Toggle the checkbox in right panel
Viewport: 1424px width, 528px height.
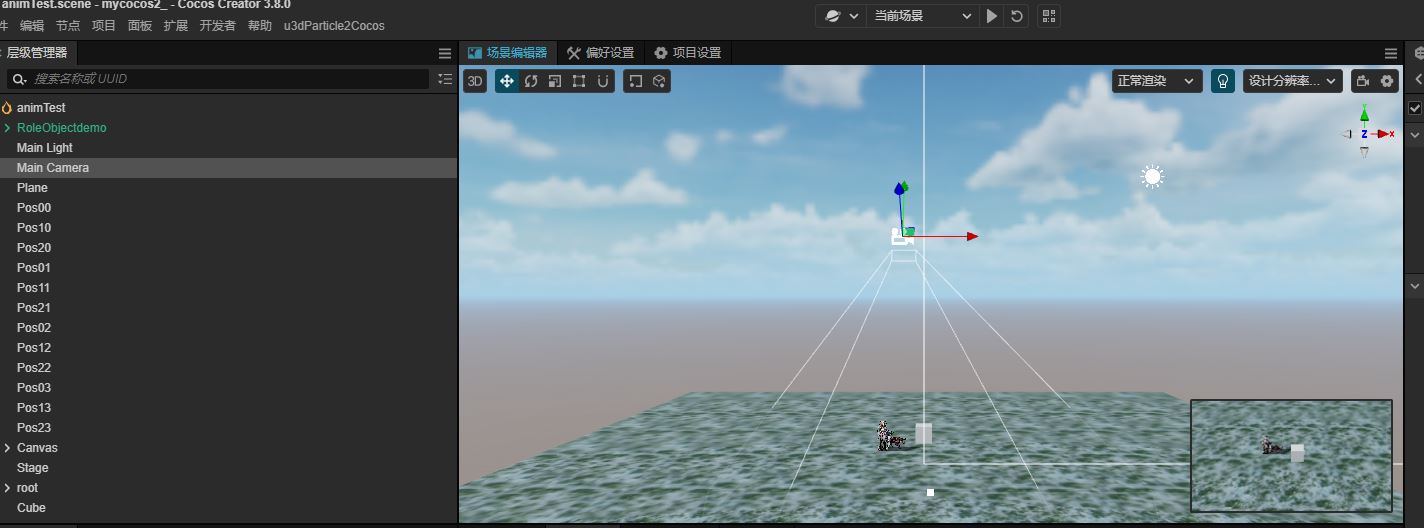[x=1415, y=108]
